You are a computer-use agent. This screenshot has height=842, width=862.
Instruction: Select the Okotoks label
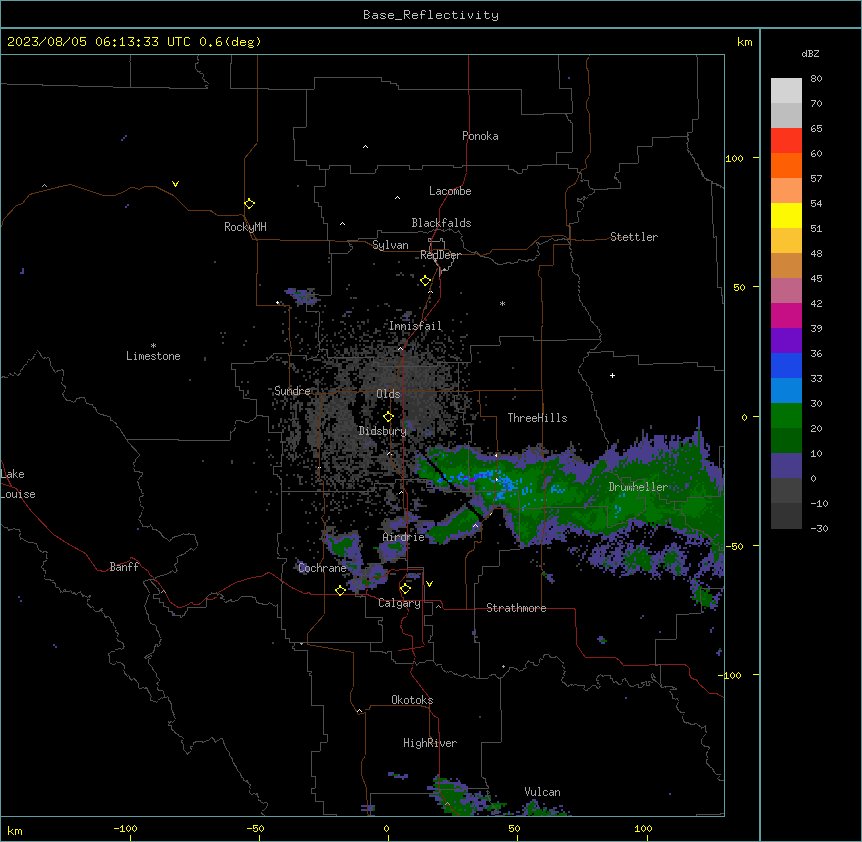pos(412,700)
